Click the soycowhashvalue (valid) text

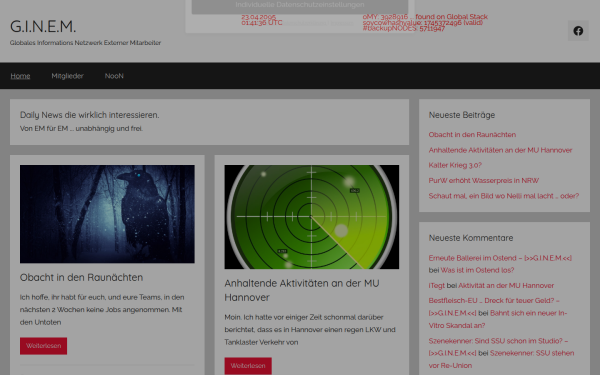423,23
